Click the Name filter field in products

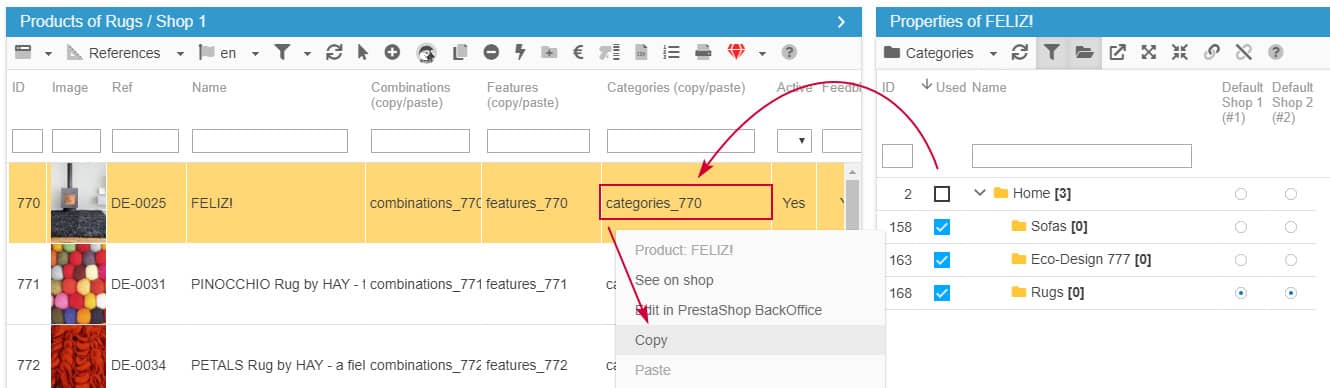(269, 141)
